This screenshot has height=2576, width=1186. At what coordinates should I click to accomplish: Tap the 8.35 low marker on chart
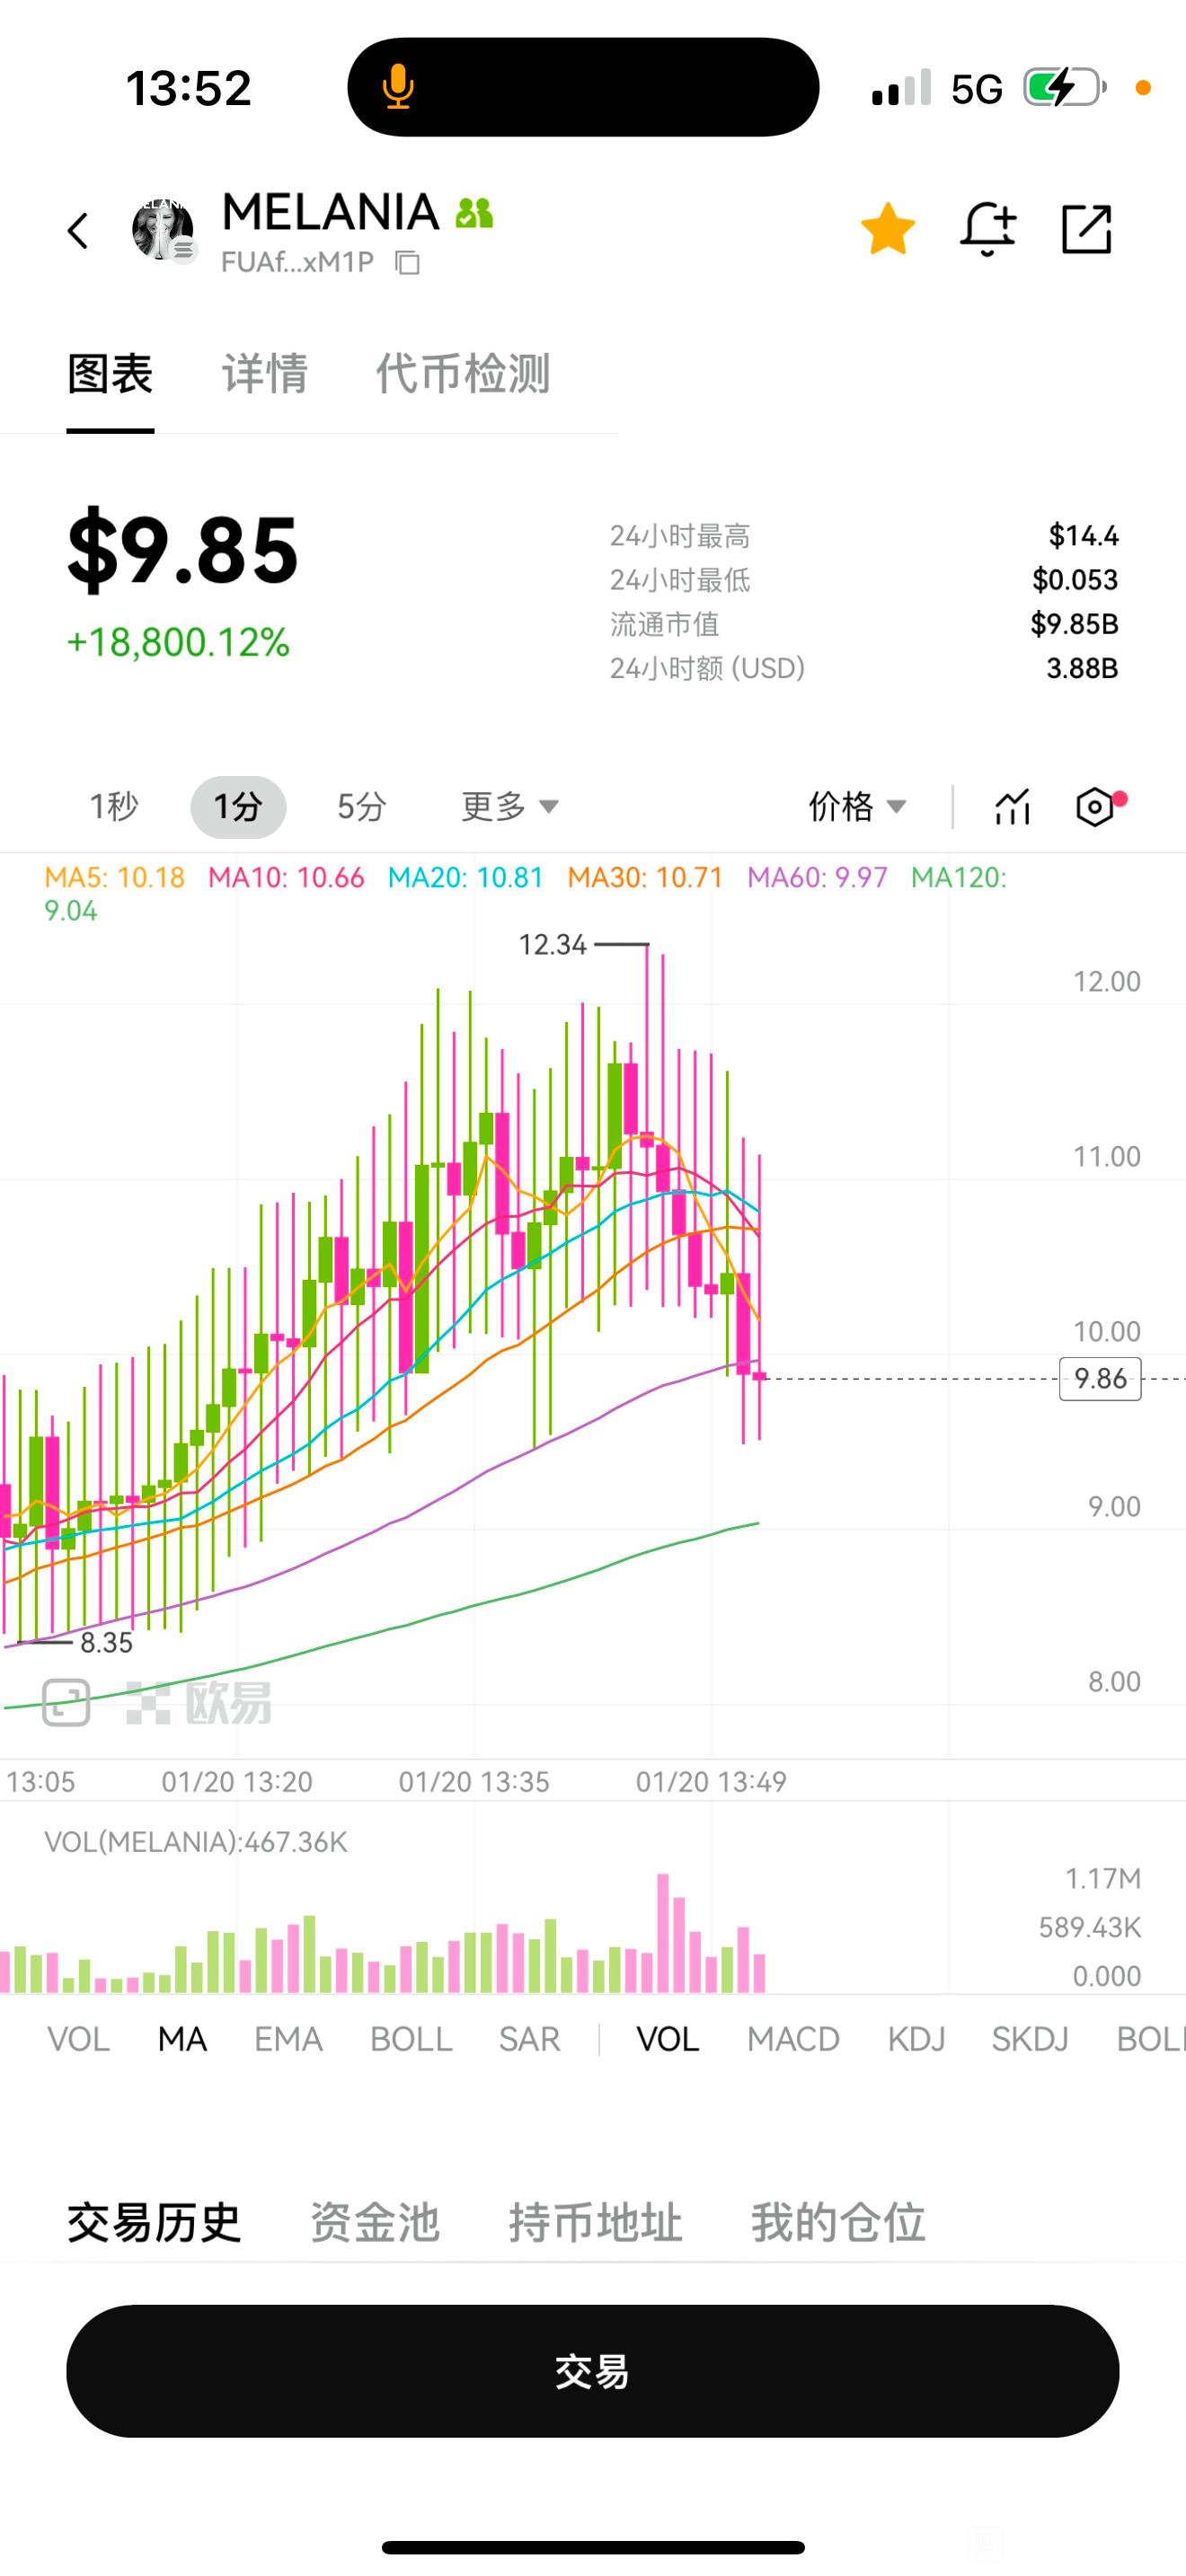106,1642
